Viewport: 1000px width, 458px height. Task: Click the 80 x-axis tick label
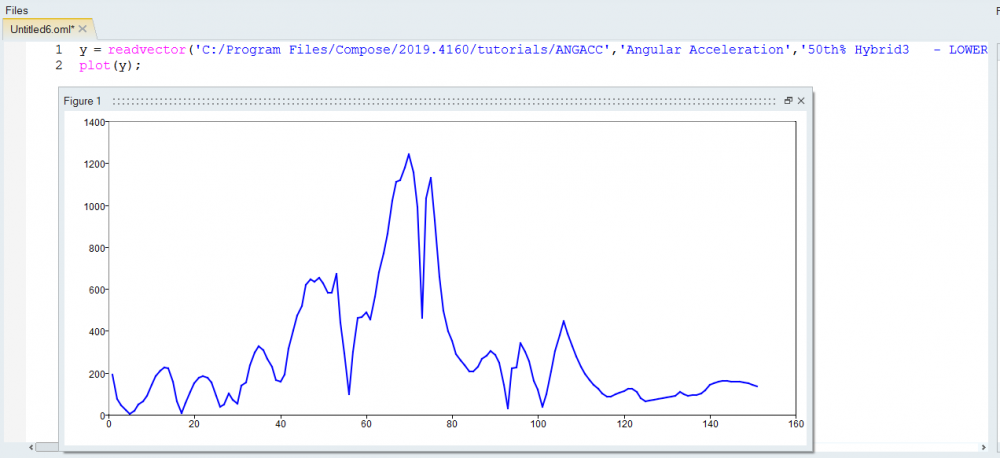[452, 424]
